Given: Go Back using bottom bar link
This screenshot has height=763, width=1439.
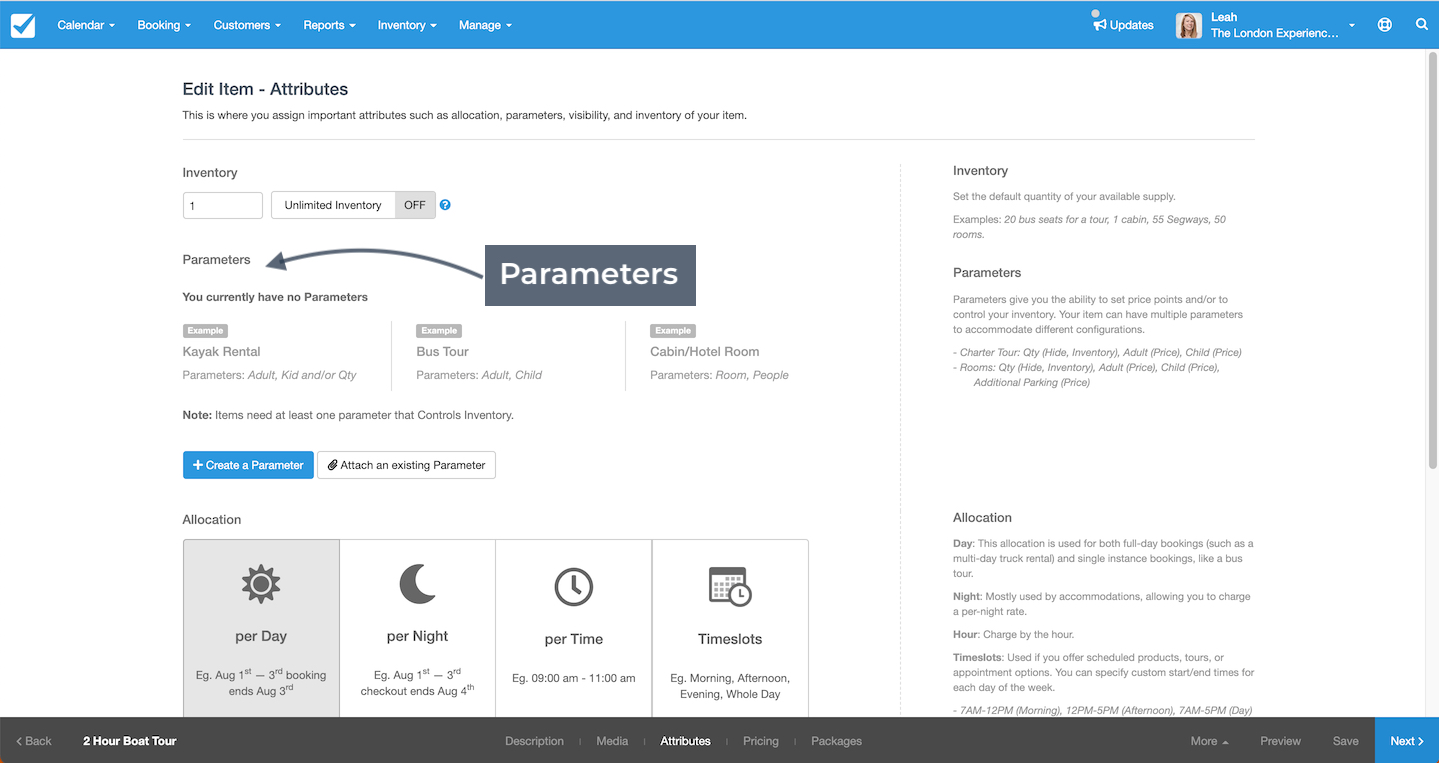Looking at the screenshot, I should (34, 741).
